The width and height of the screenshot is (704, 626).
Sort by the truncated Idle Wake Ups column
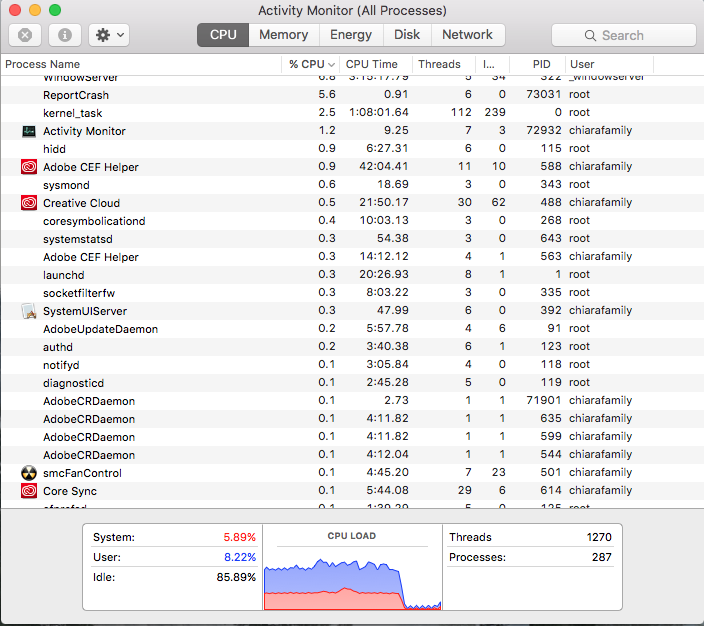click(492, 64)
